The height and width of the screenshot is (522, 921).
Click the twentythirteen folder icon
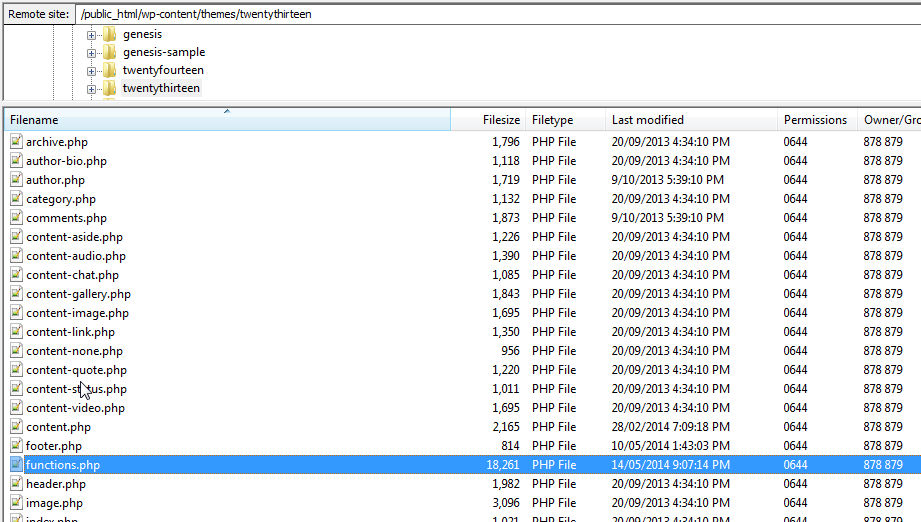coord(110,88)
